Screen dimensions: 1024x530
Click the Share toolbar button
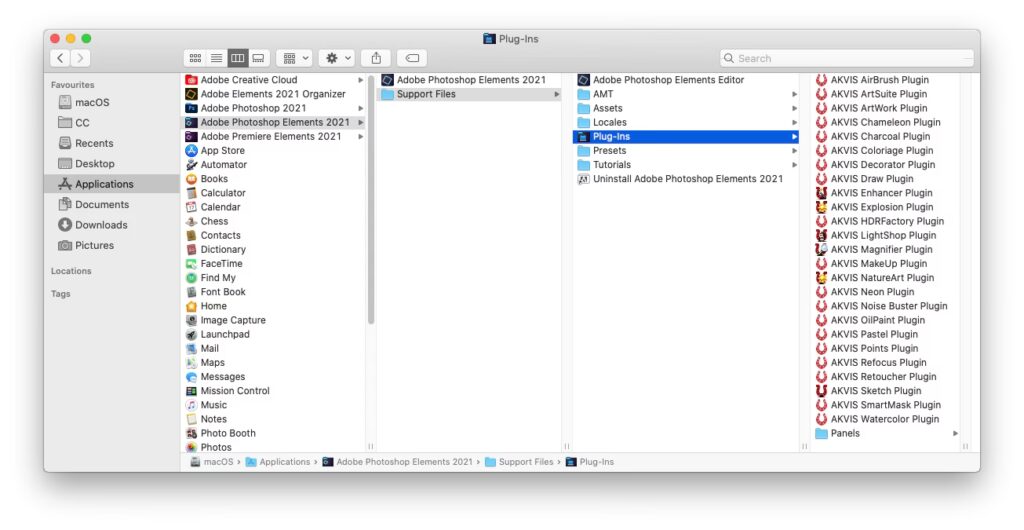[376, 58]
